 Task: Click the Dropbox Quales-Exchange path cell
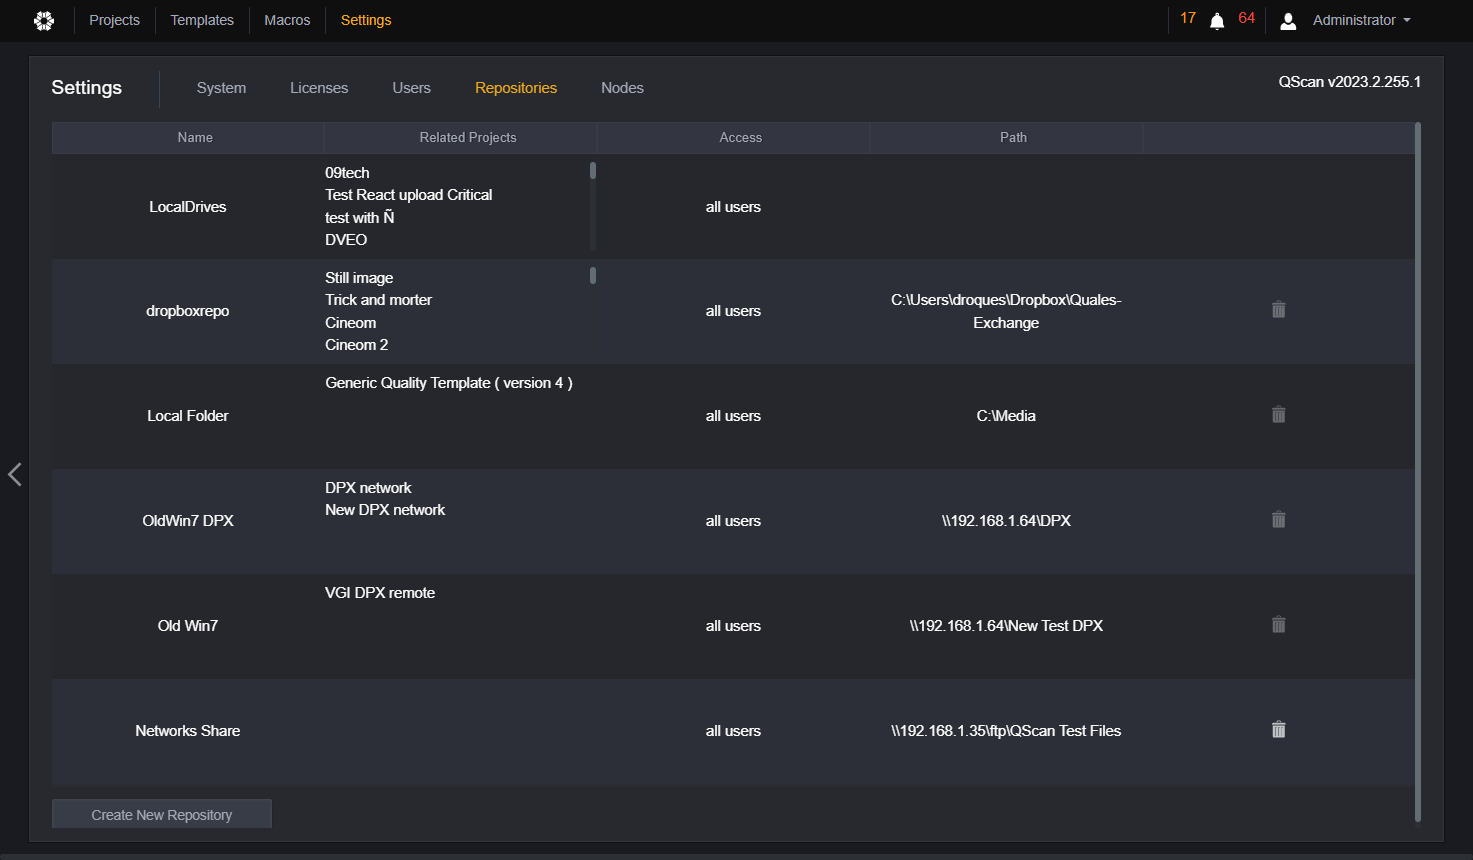point(1006,311)
